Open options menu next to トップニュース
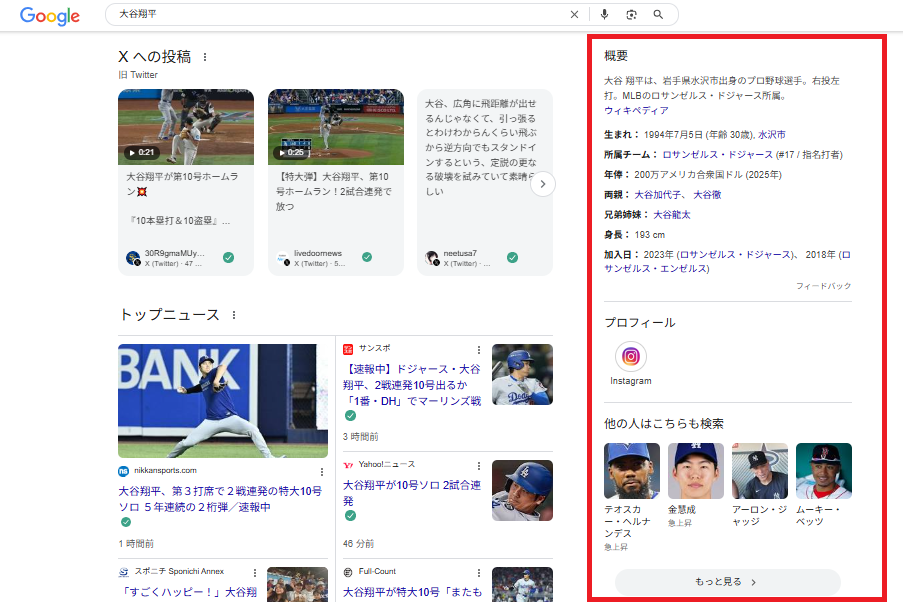This screenshot has width=903, height=602. coord(234,315)
